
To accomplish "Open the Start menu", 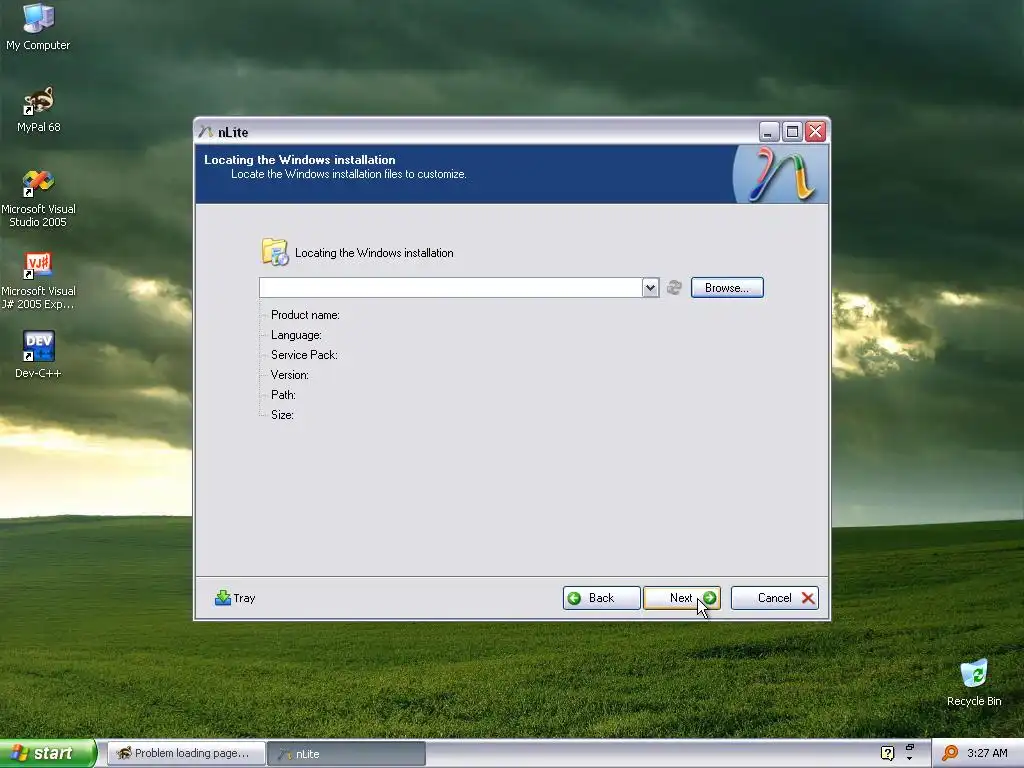I will point(48,753).
